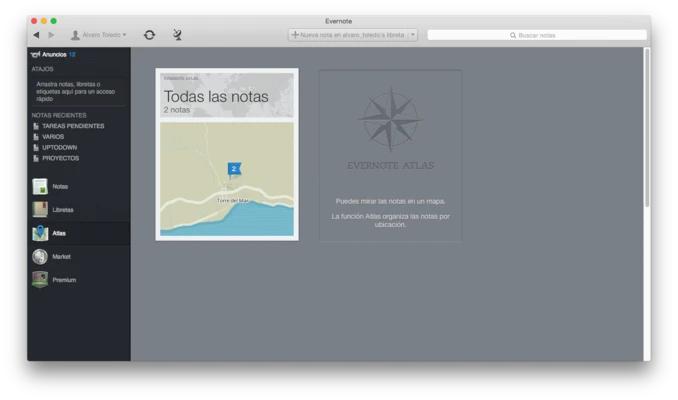Screen dimensions: 678x400
Task: Click the plus icon for new note
Action: point(295,35)
